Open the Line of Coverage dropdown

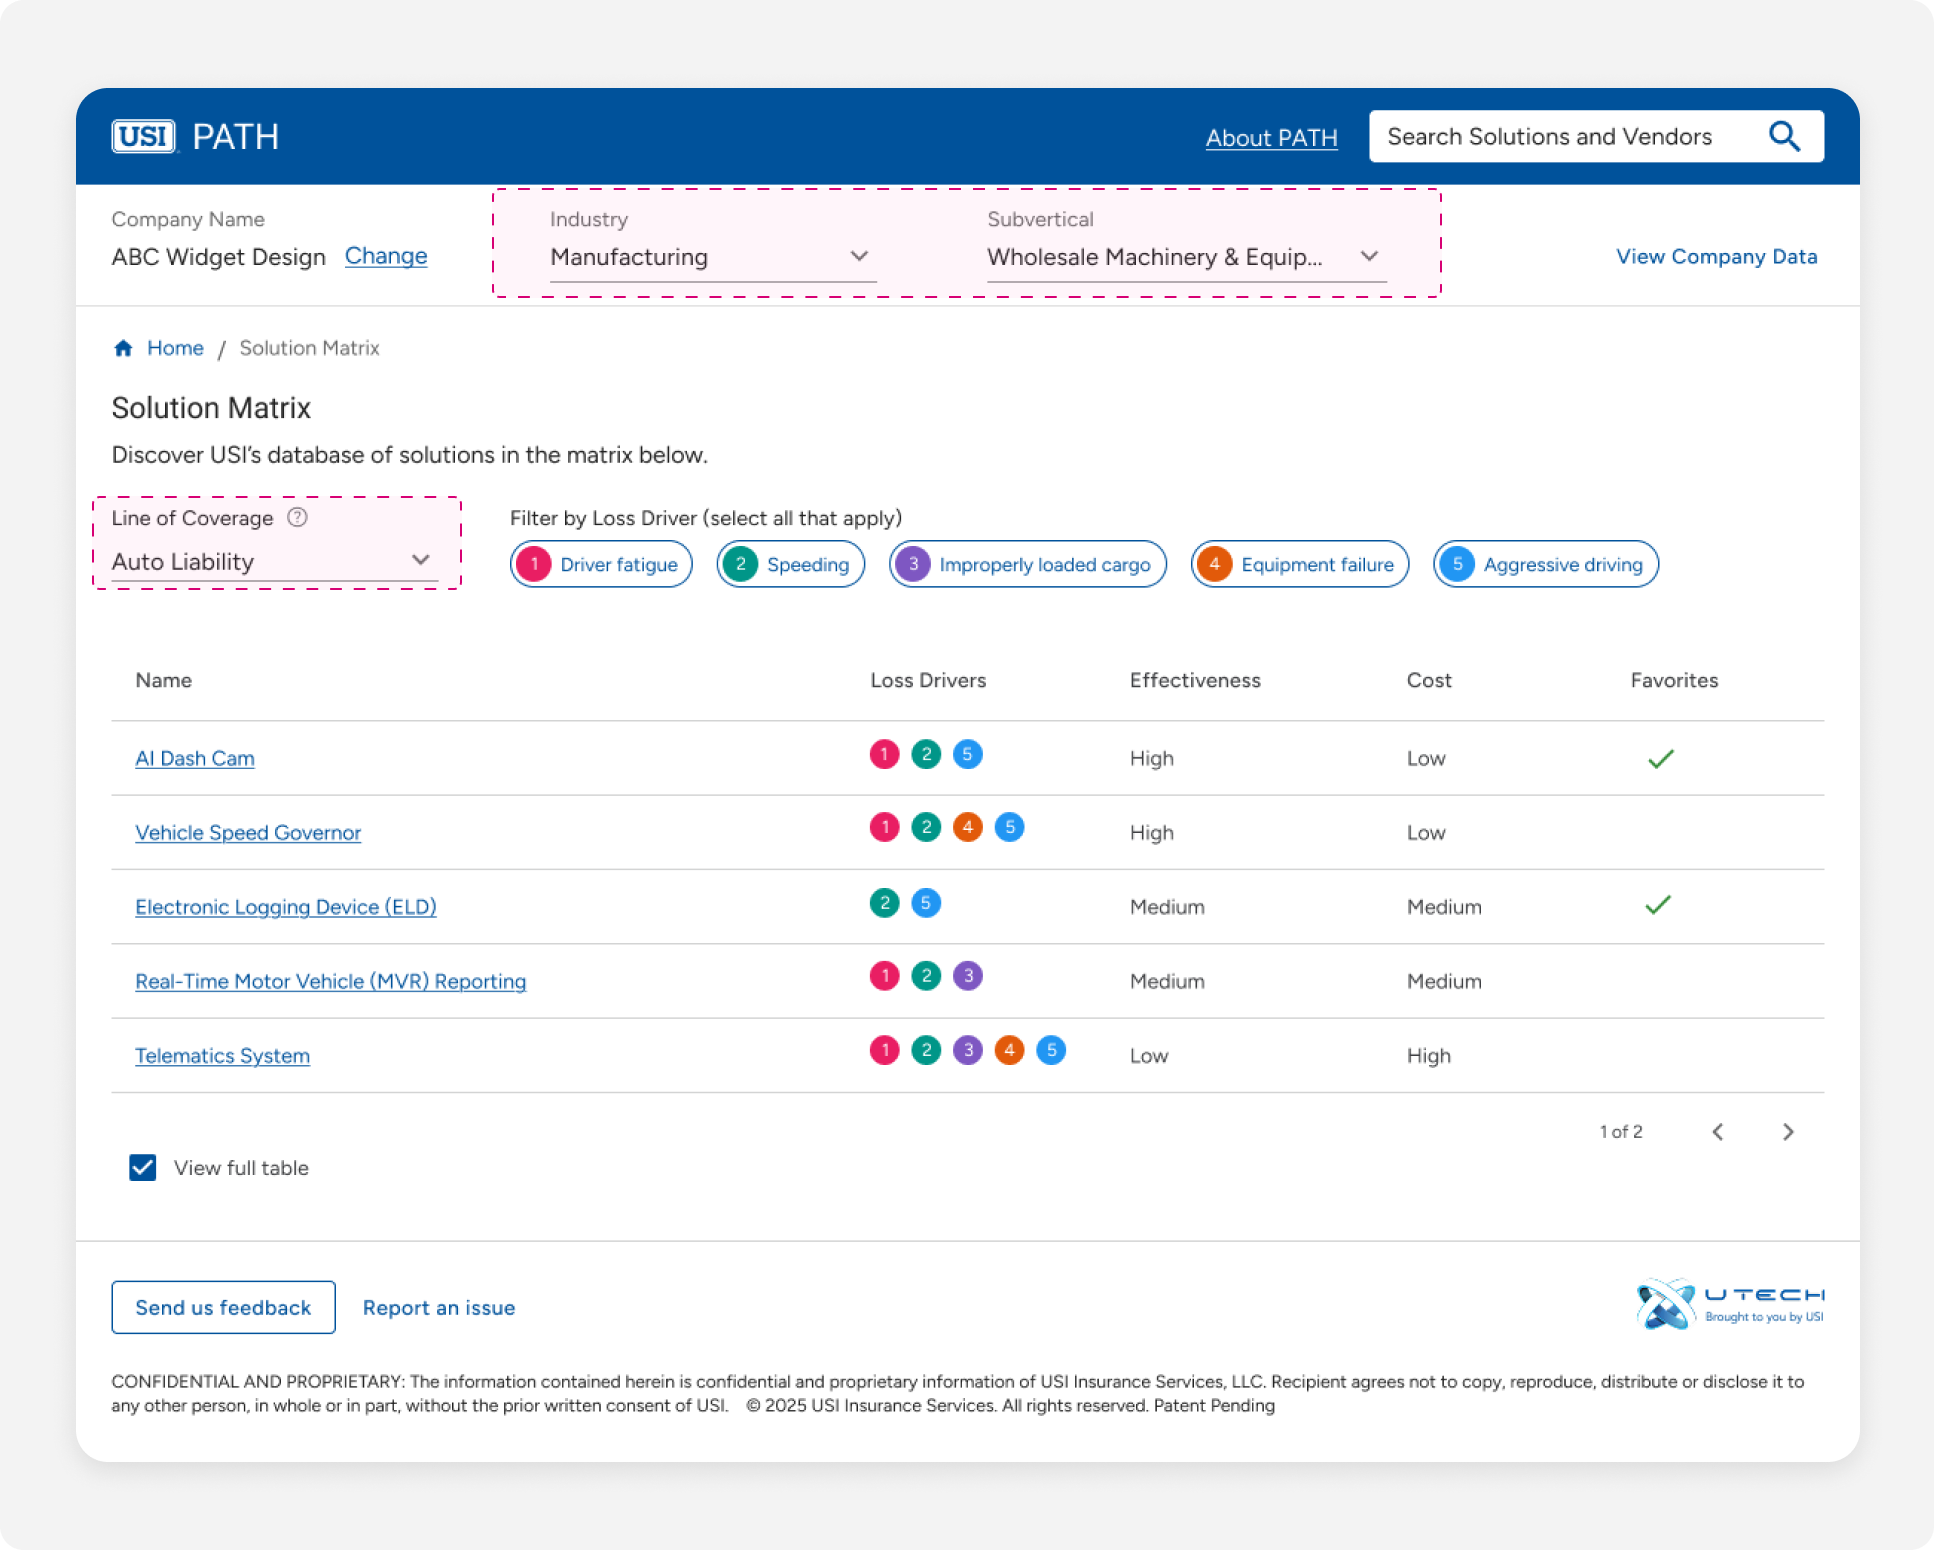pyautogui.click(x=275, y=561)
